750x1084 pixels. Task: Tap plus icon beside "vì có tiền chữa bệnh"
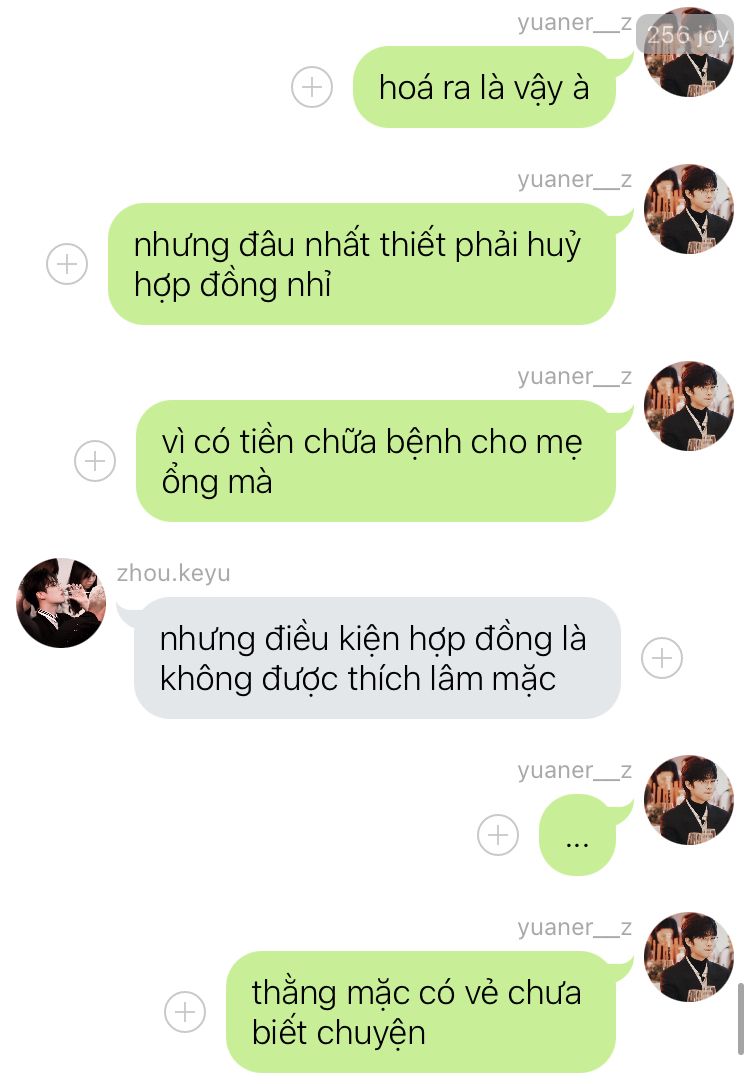(x=95, y=461)
